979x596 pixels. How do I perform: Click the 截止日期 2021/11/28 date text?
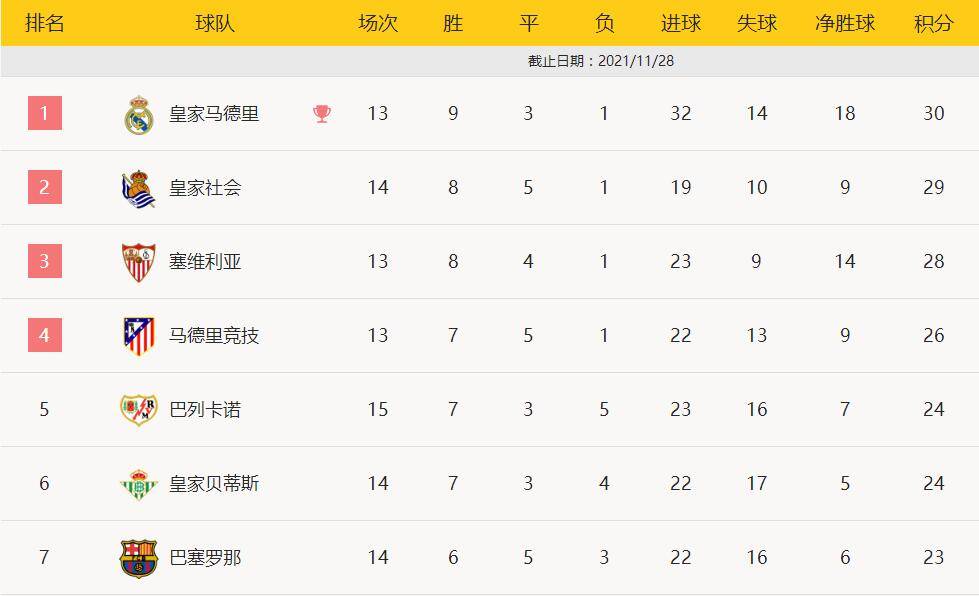(x=601, y=61)
